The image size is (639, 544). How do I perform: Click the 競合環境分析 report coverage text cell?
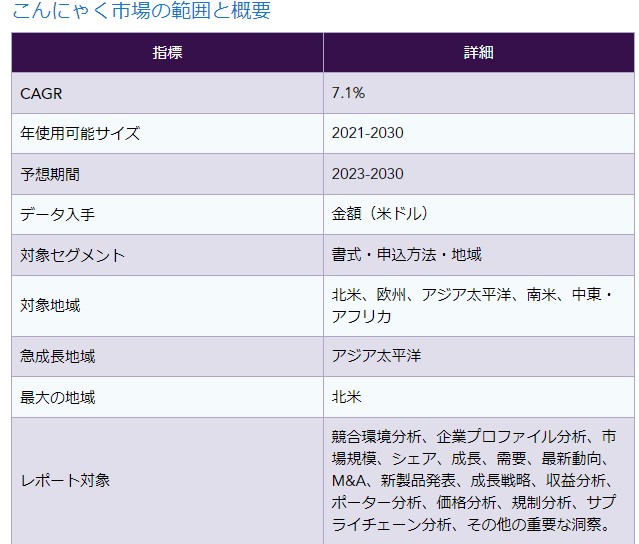pyautogui.click(x=474, y=480)
